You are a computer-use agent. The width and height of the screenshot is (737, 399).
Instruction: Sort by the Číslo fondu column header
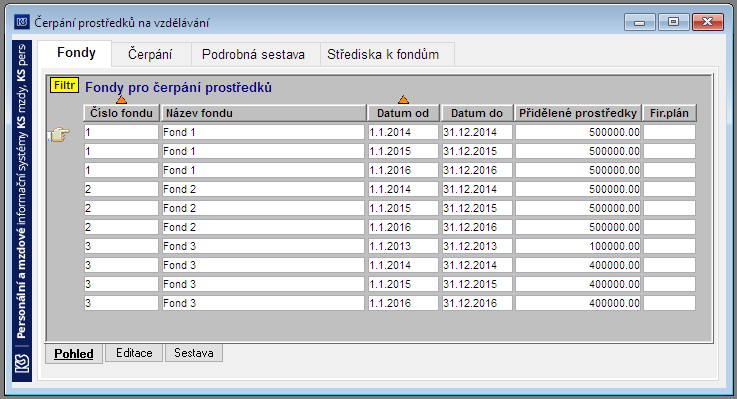(x=121, y=113)
